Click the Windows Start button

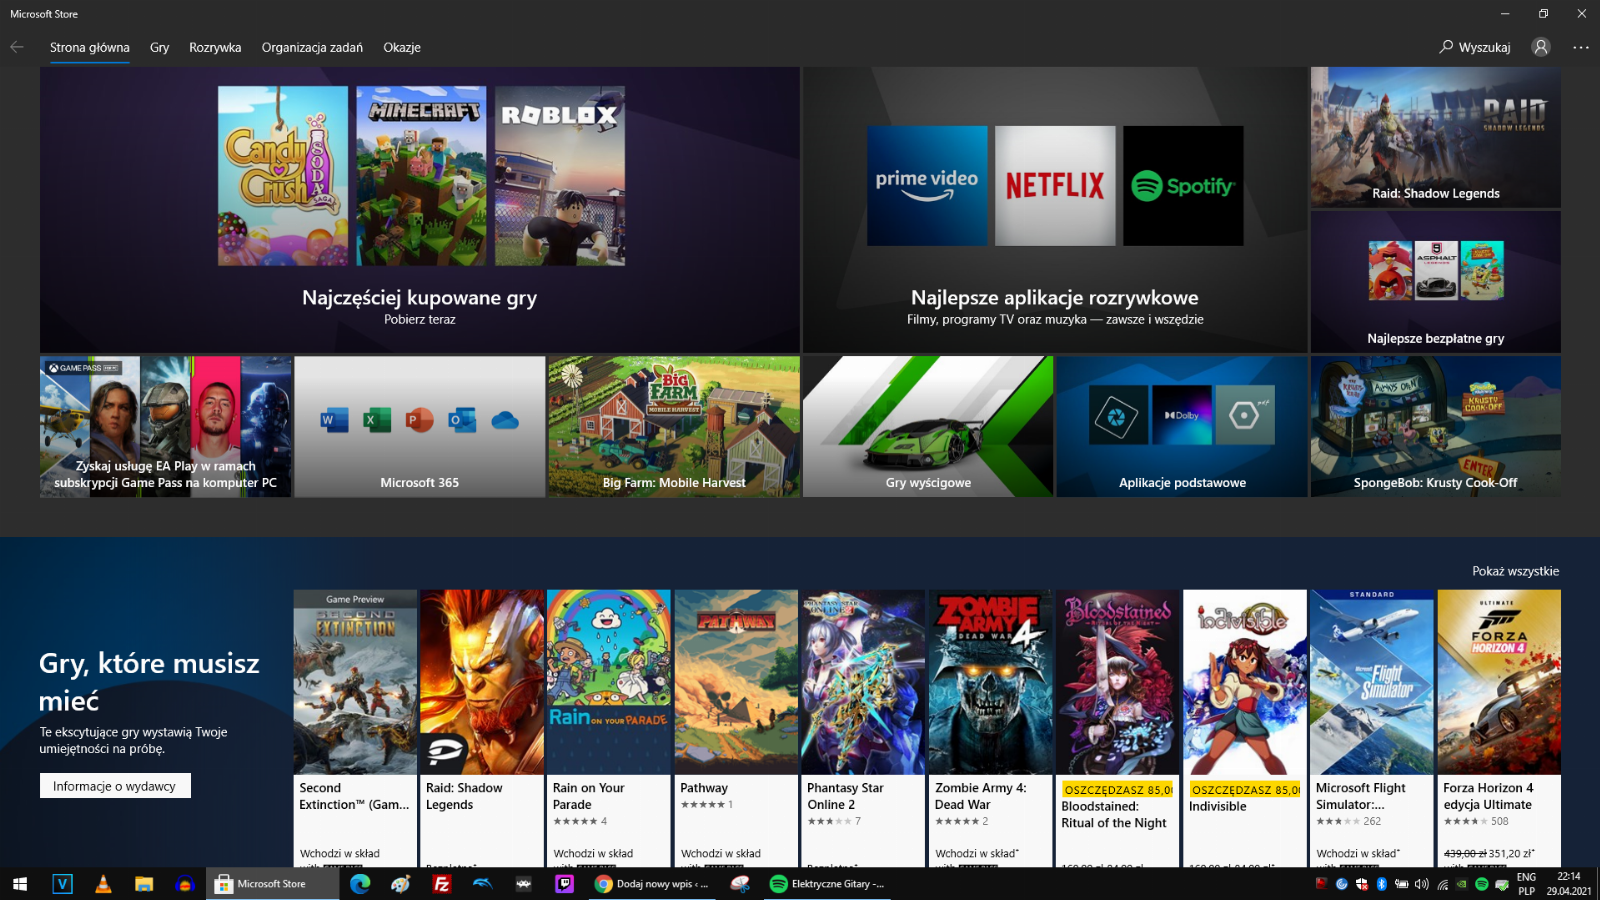(x=20, y=884)
